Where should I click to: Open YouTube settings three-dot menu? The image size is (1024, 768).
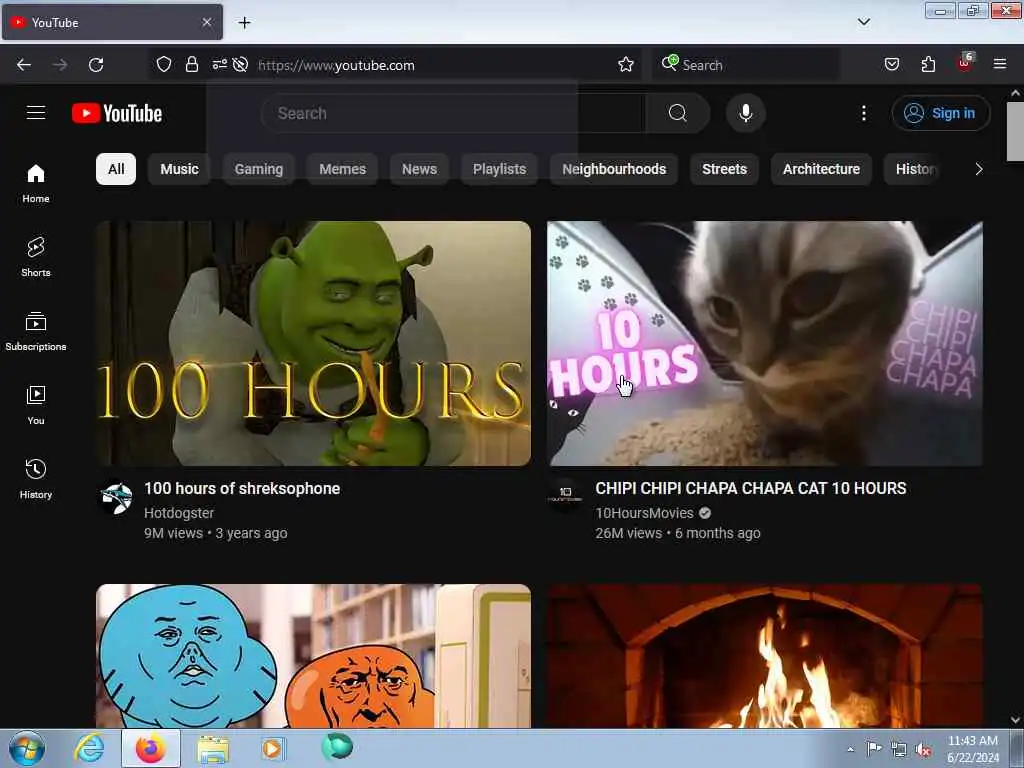point(863,113)
